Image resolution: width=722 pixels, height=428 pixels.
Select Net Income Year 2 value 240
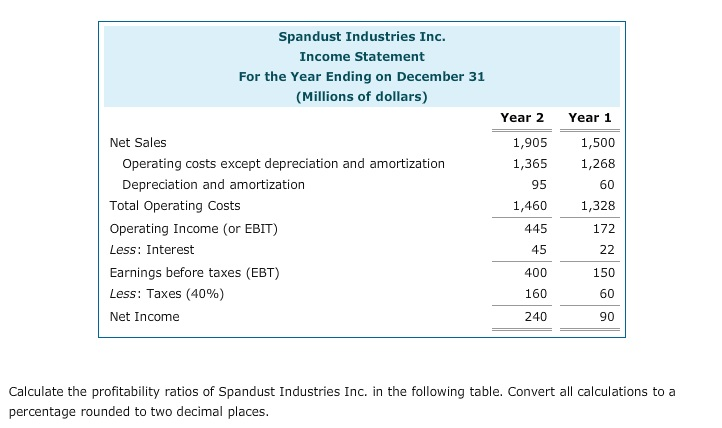point(535,316)
